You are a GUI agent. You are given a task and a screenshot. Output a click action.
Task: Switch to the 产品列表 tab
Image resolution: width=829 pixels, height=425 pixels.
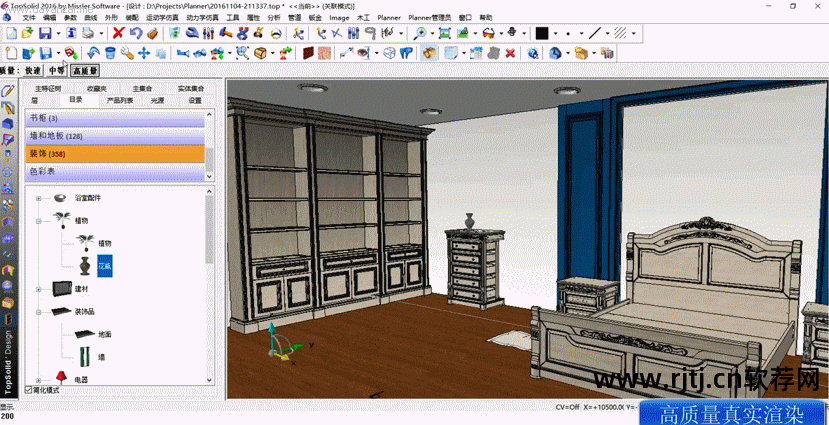tap(120, 100)
